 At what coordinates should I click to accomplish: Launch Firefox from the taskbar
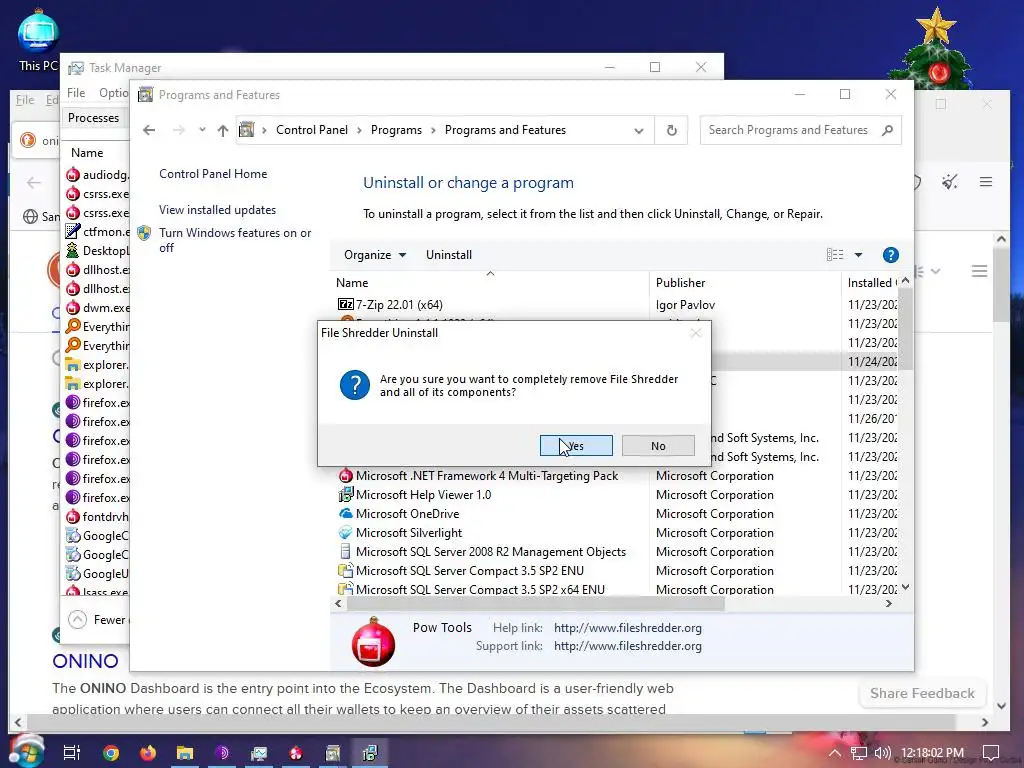148,753
